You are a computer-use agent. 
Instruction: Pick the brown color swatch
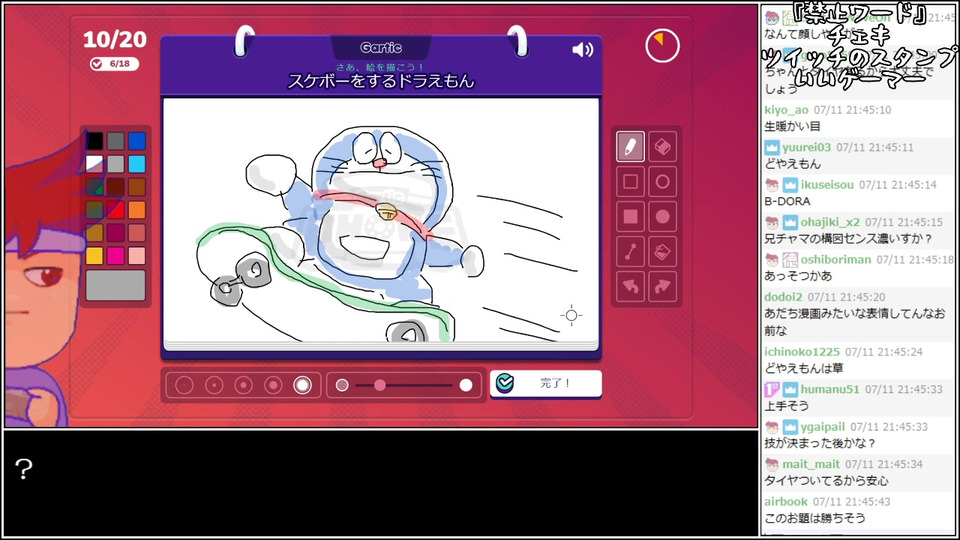137,187
